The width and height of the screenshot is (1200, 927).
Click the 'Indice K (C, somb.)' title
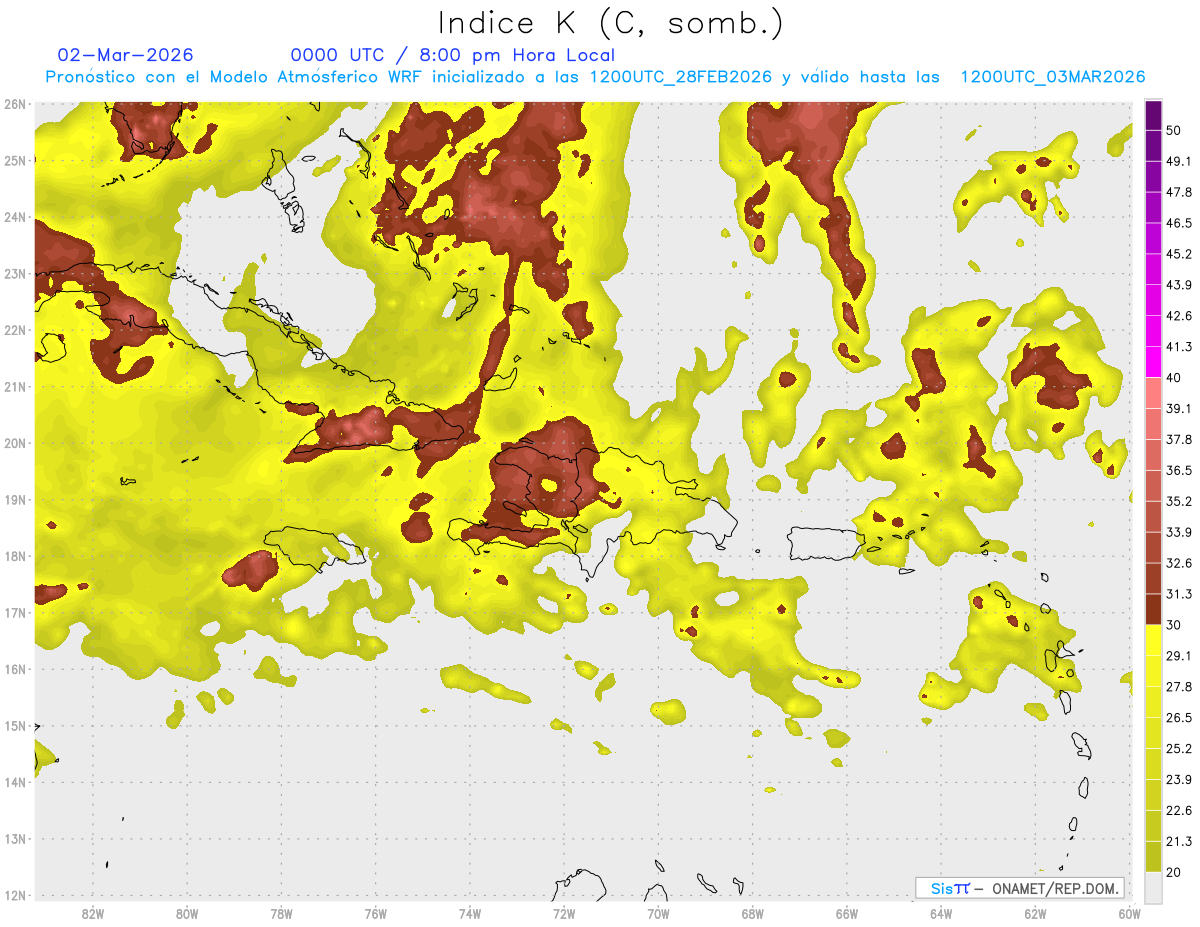pyautogui.click(x=610, y=24)
